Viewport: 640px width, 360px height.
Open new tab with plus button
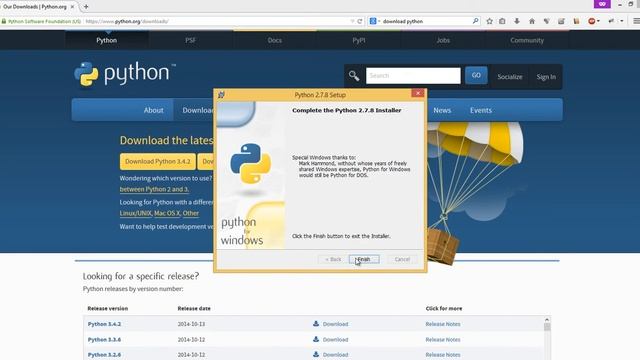tap(86, 7)
